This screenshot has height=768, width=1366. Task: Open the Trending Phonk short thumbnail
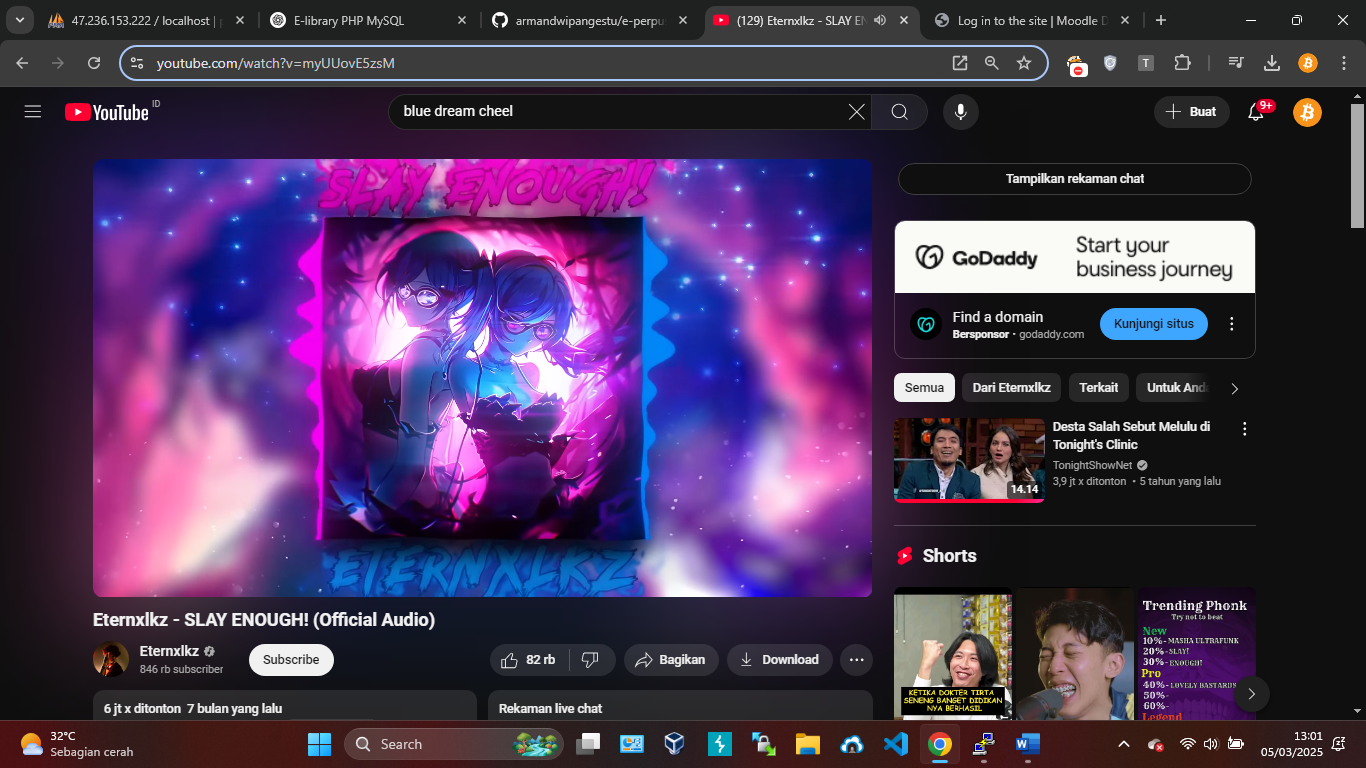(1195, 653)
